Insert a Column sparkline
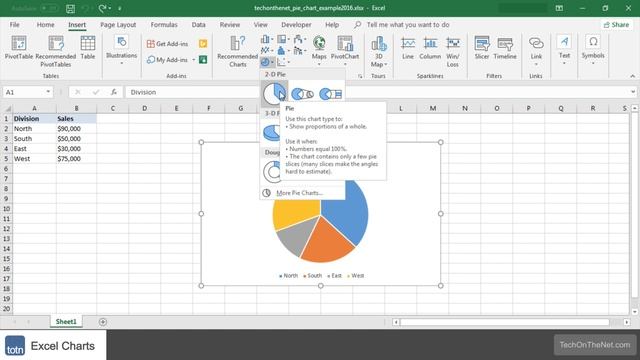Screen dimensions: 640x360 coord(430,48)
